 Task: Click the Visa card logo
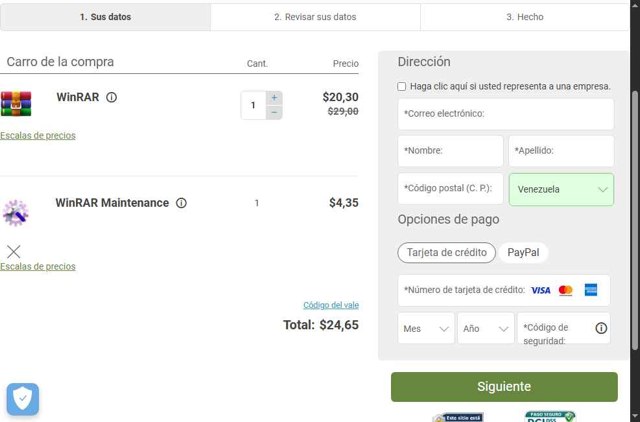tap(540, 290)
